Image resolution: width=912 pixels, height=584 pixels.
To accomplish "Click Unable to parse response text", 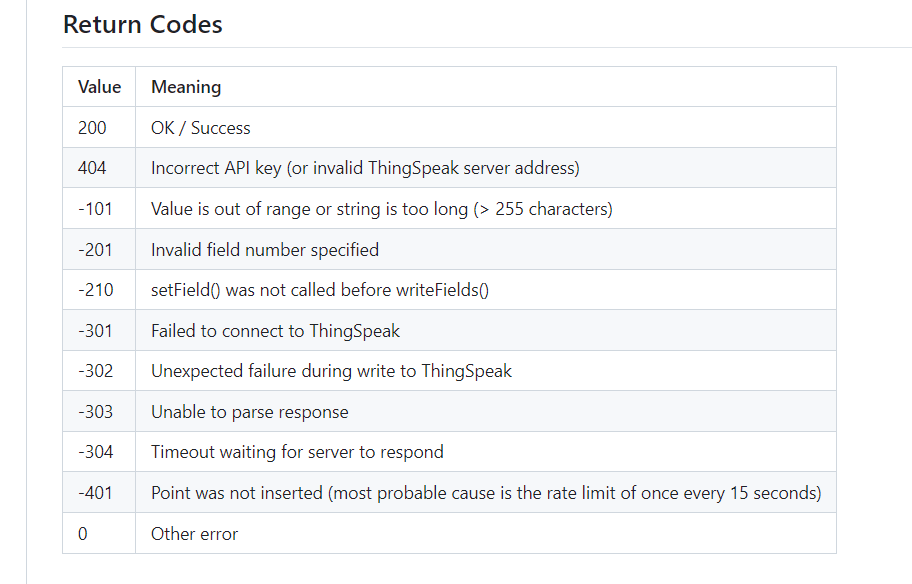I will click(250, 411).
